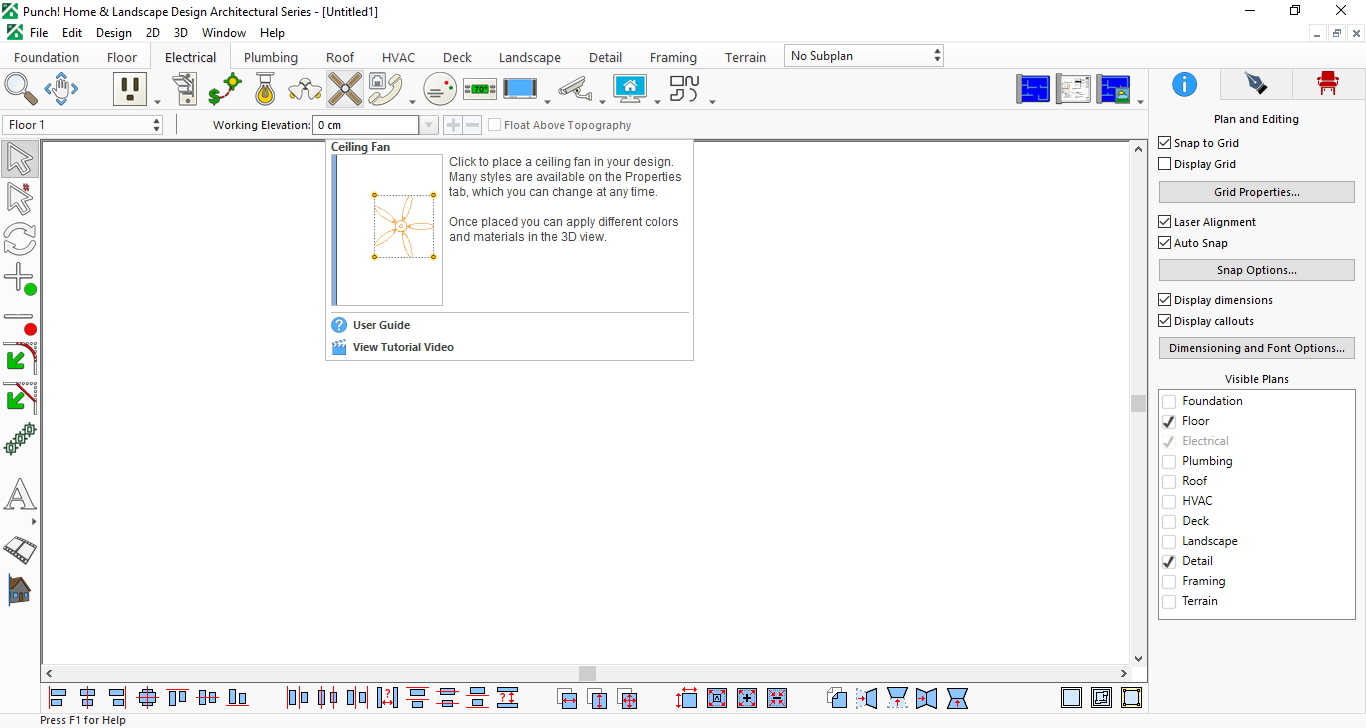Choose the electrical outlet tool
1366x728 pixels.
(x=130, y=89)
